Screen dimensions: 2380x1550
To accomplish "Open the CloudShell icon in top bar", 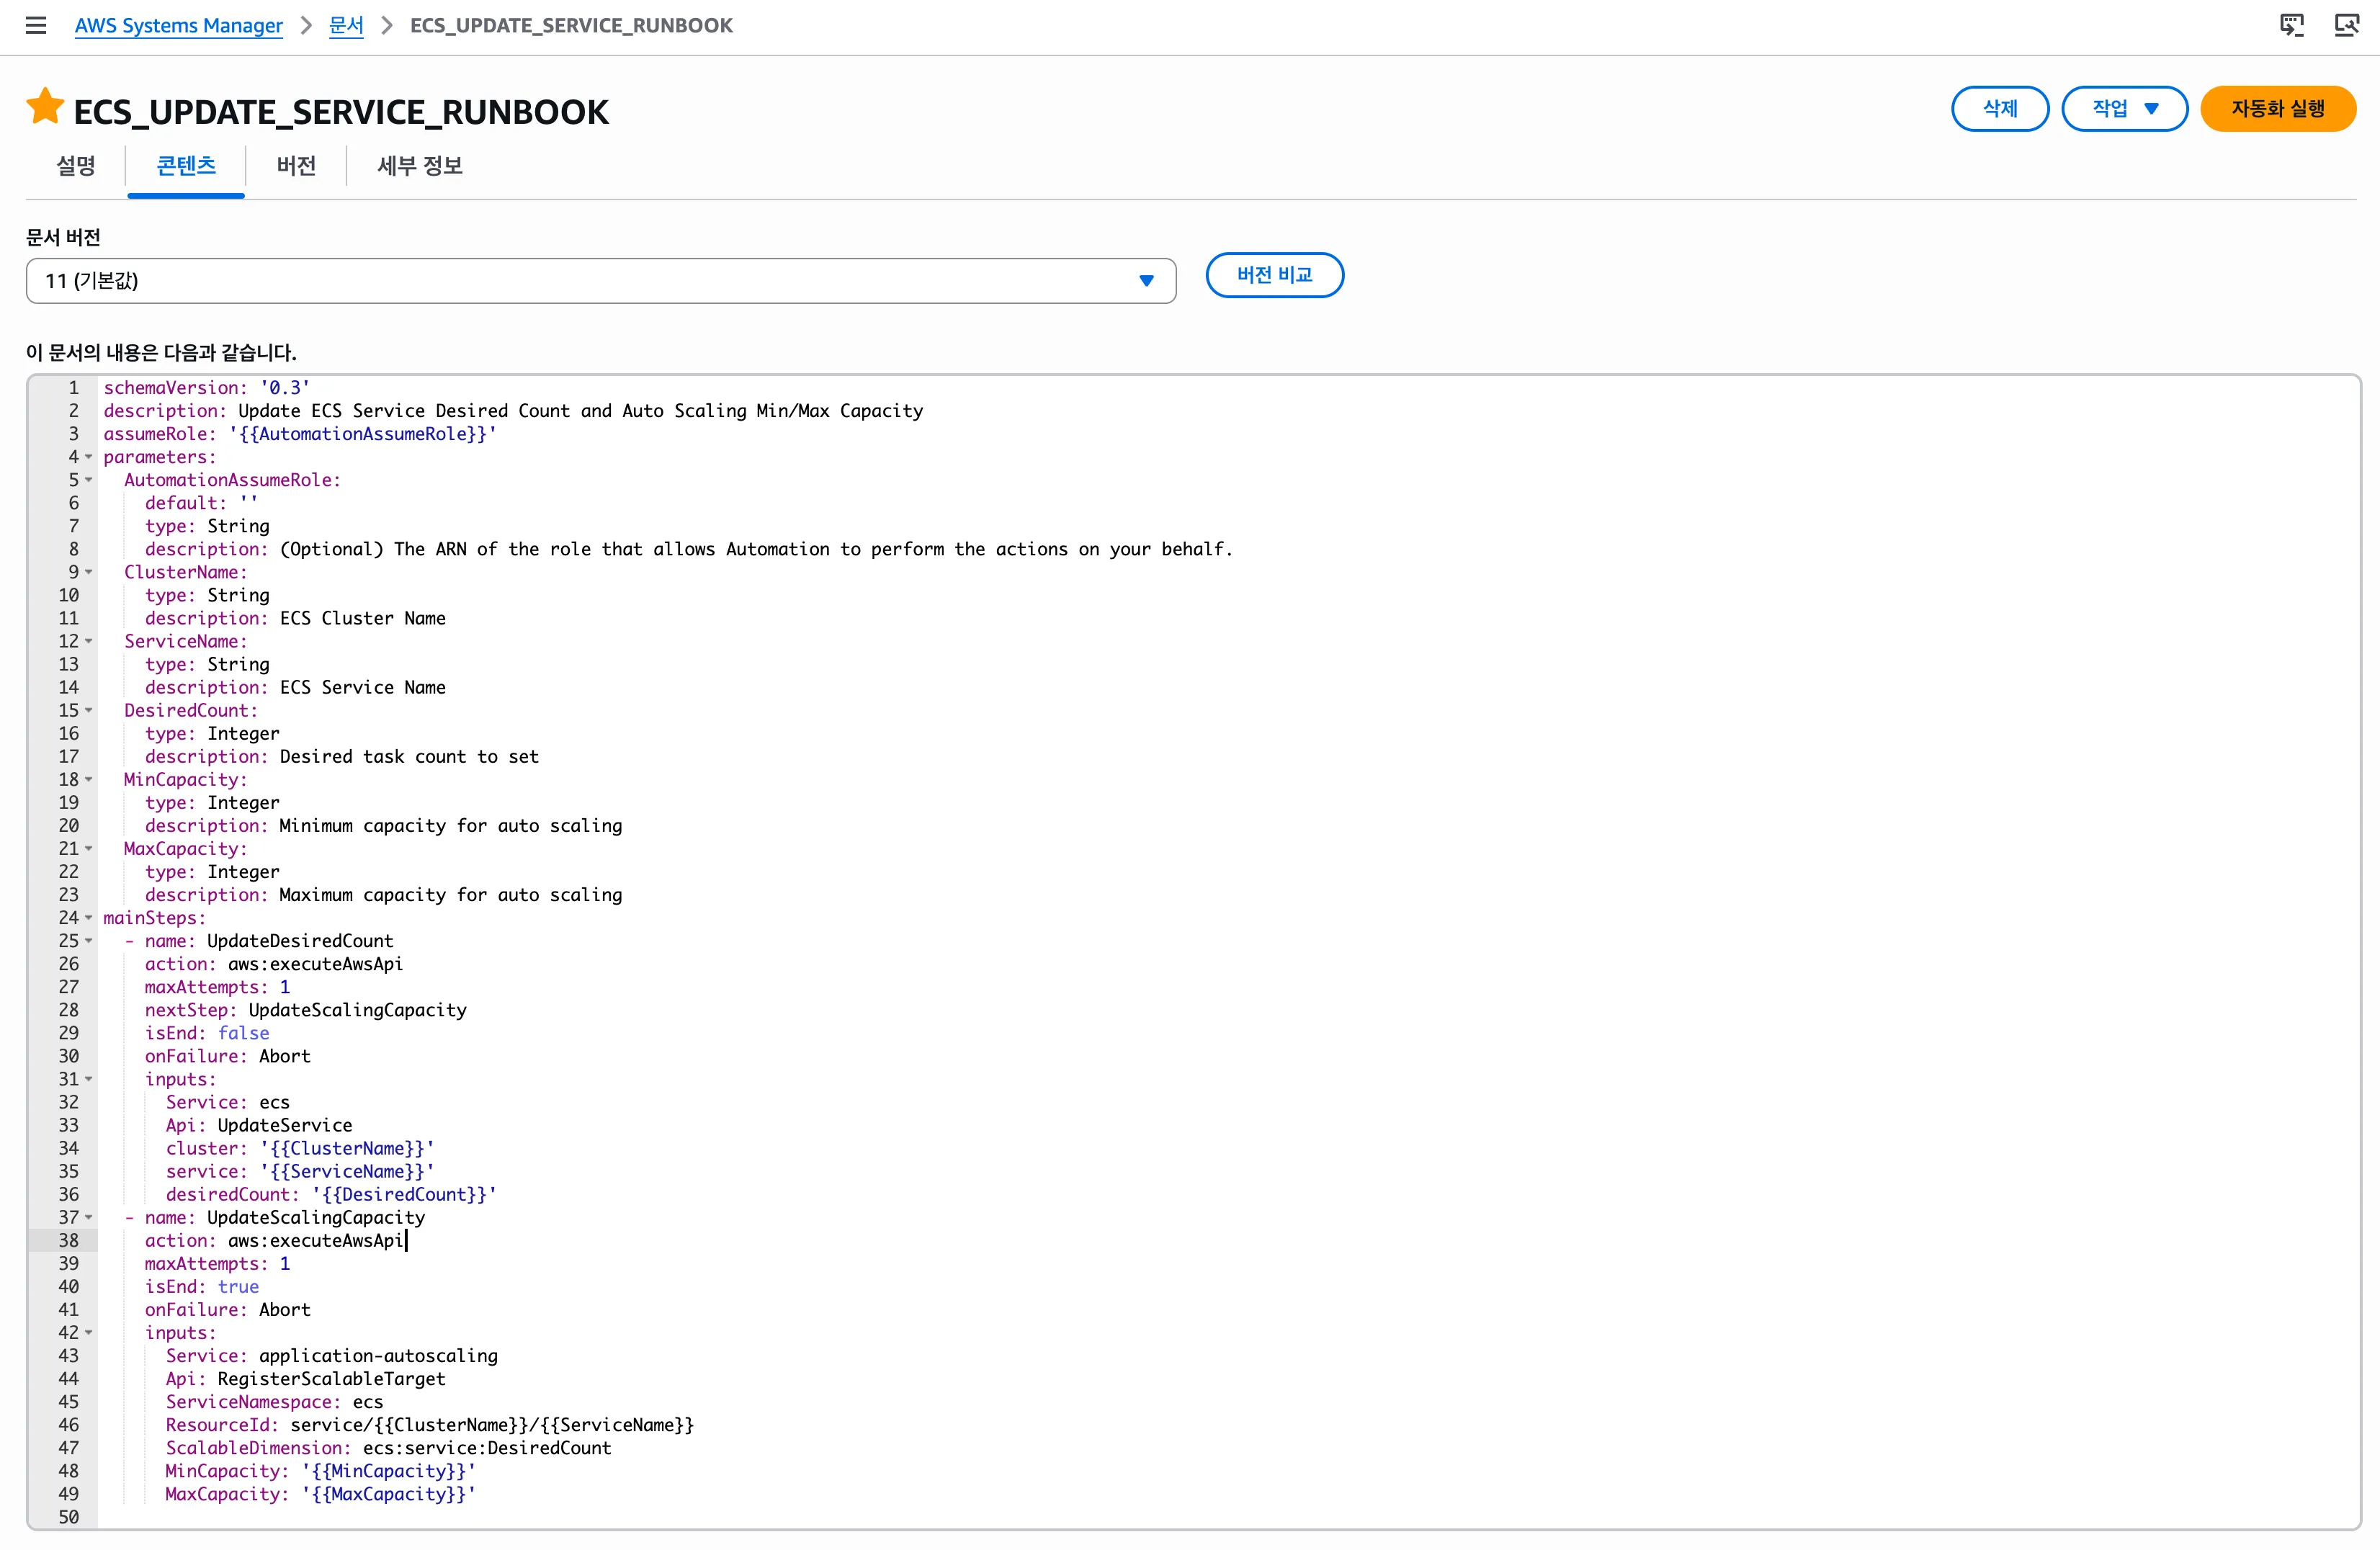I will (2291, 25).
